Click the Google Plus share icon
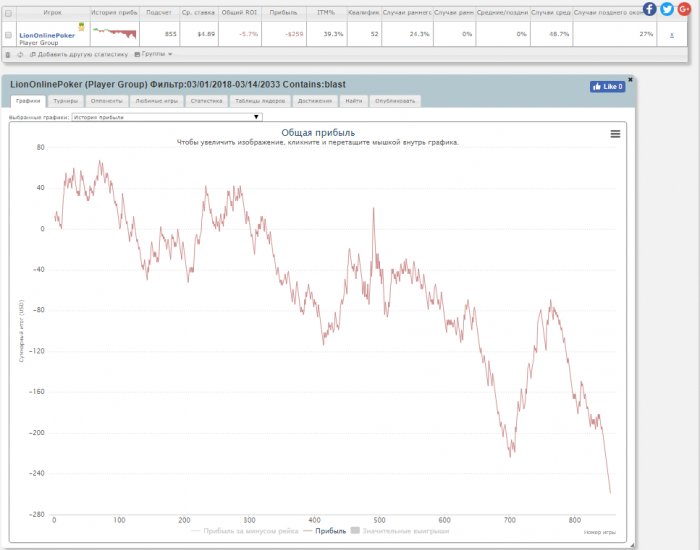The image size is (700, 550). pos(683,9)
